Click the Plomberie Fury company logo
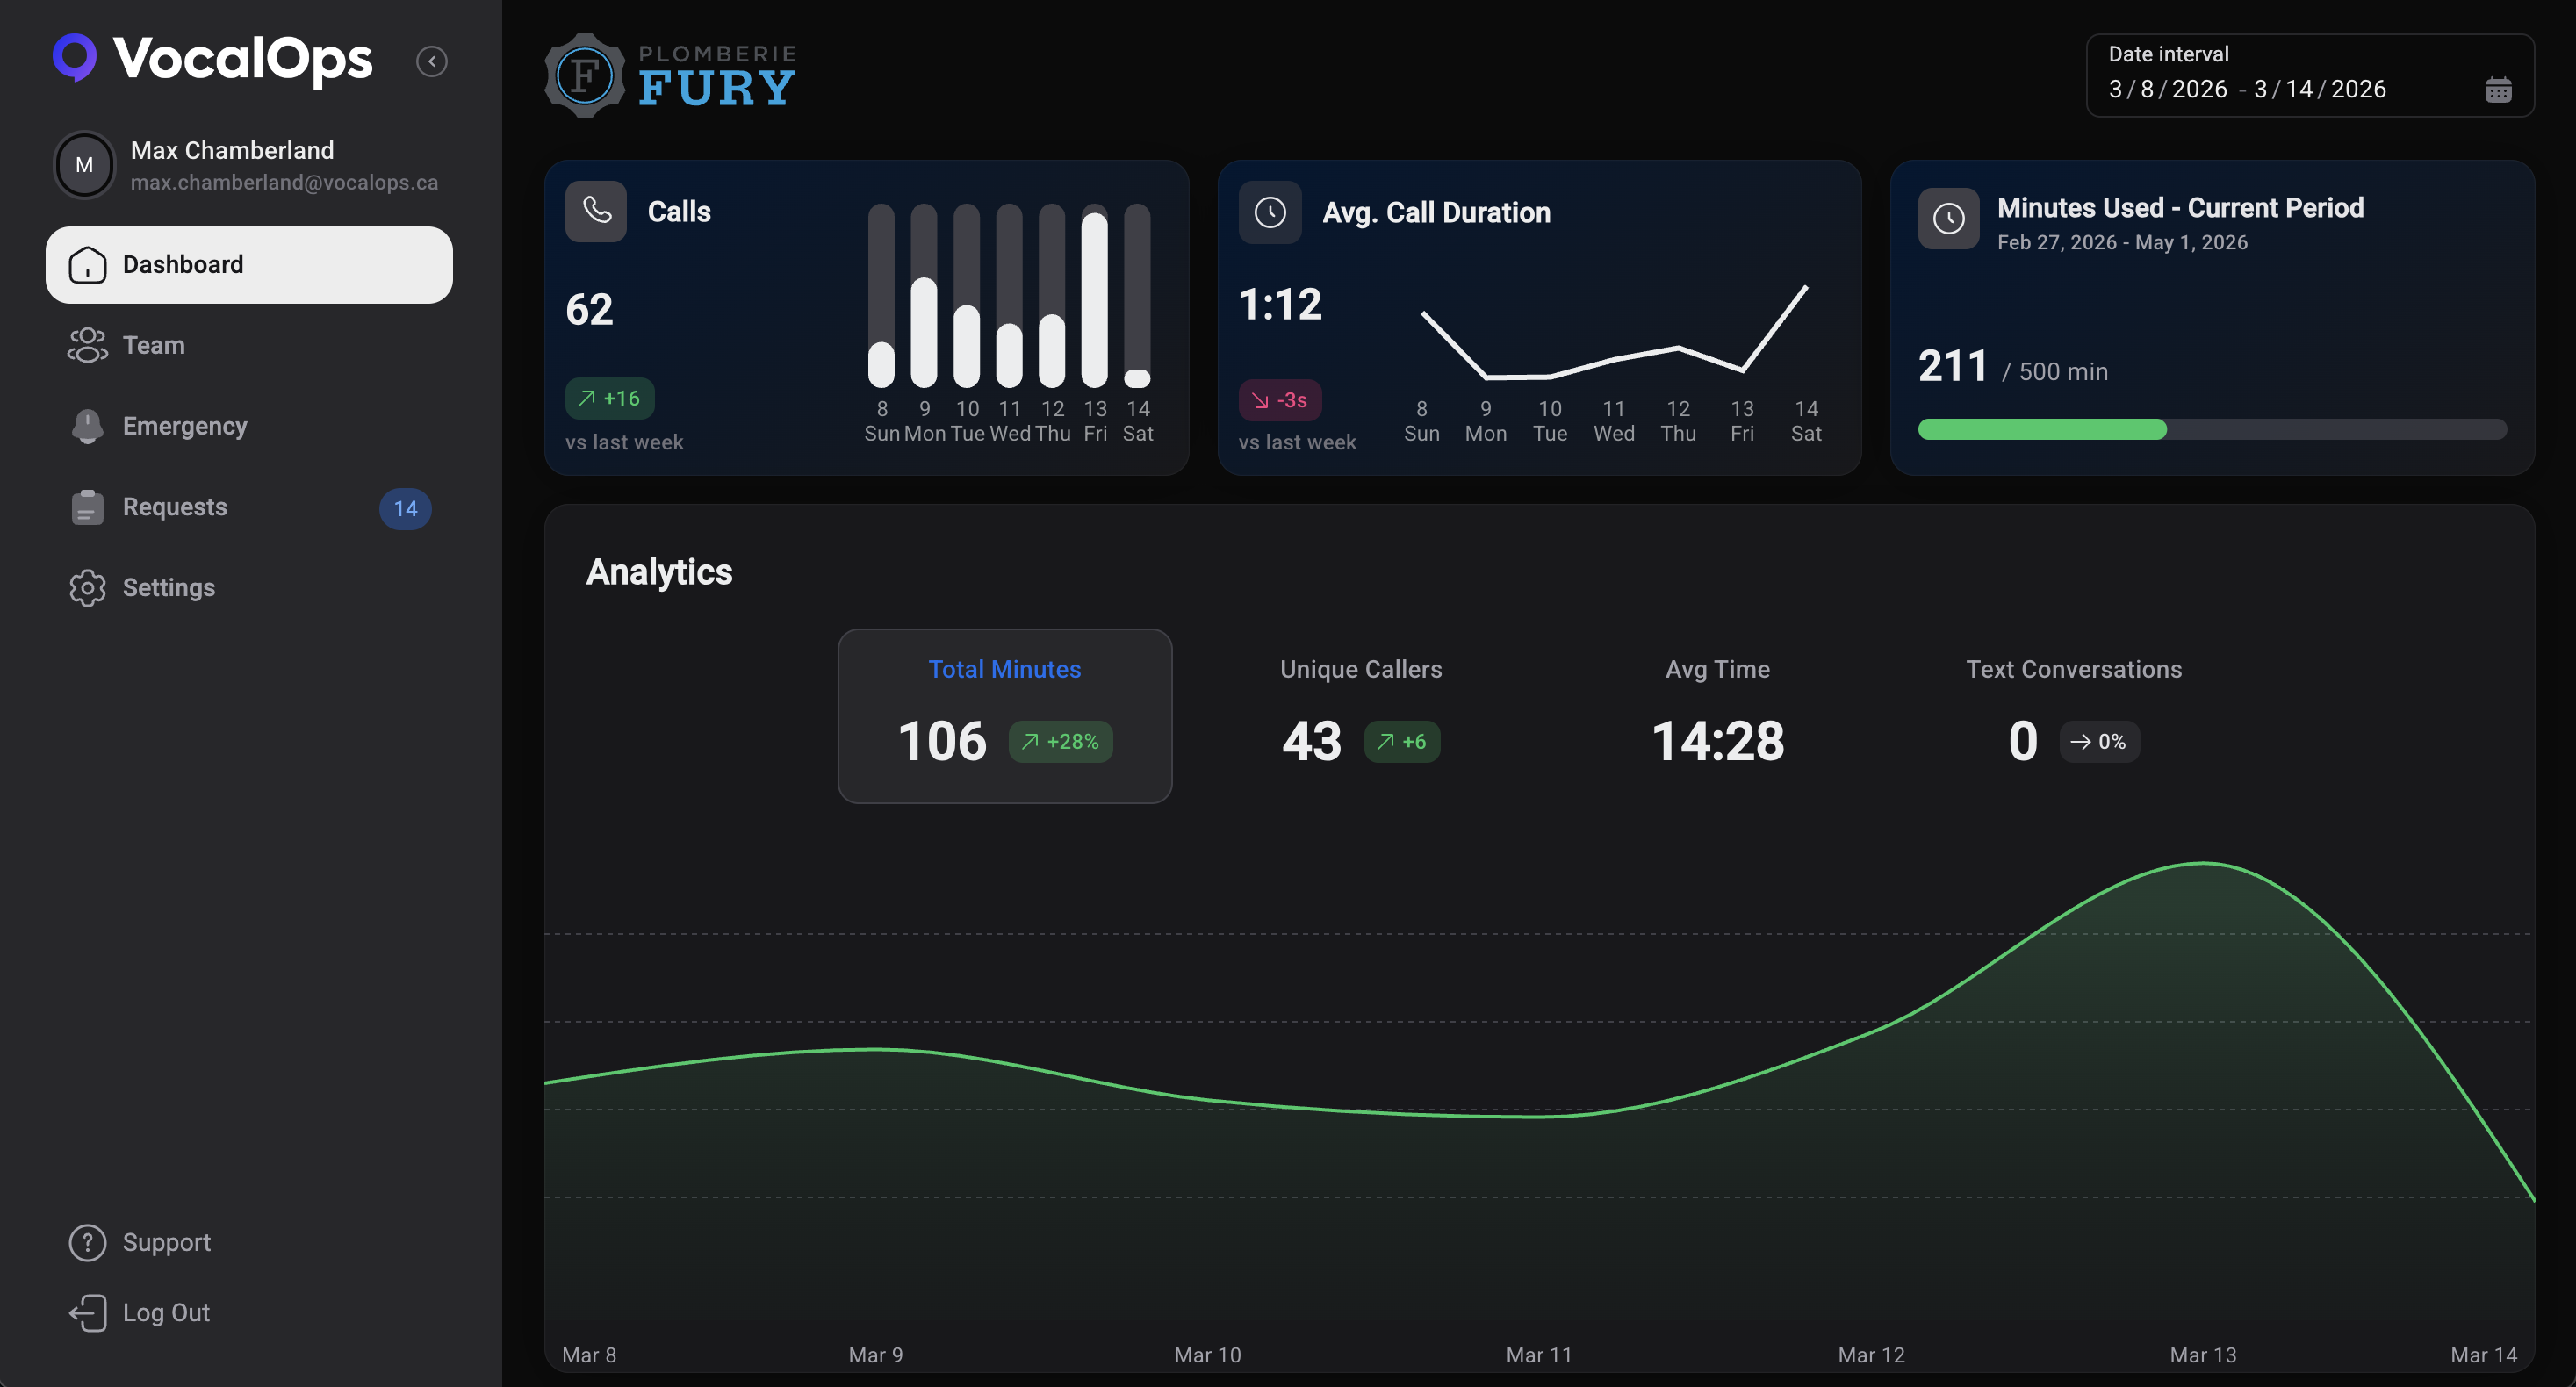 pos(671,76)
